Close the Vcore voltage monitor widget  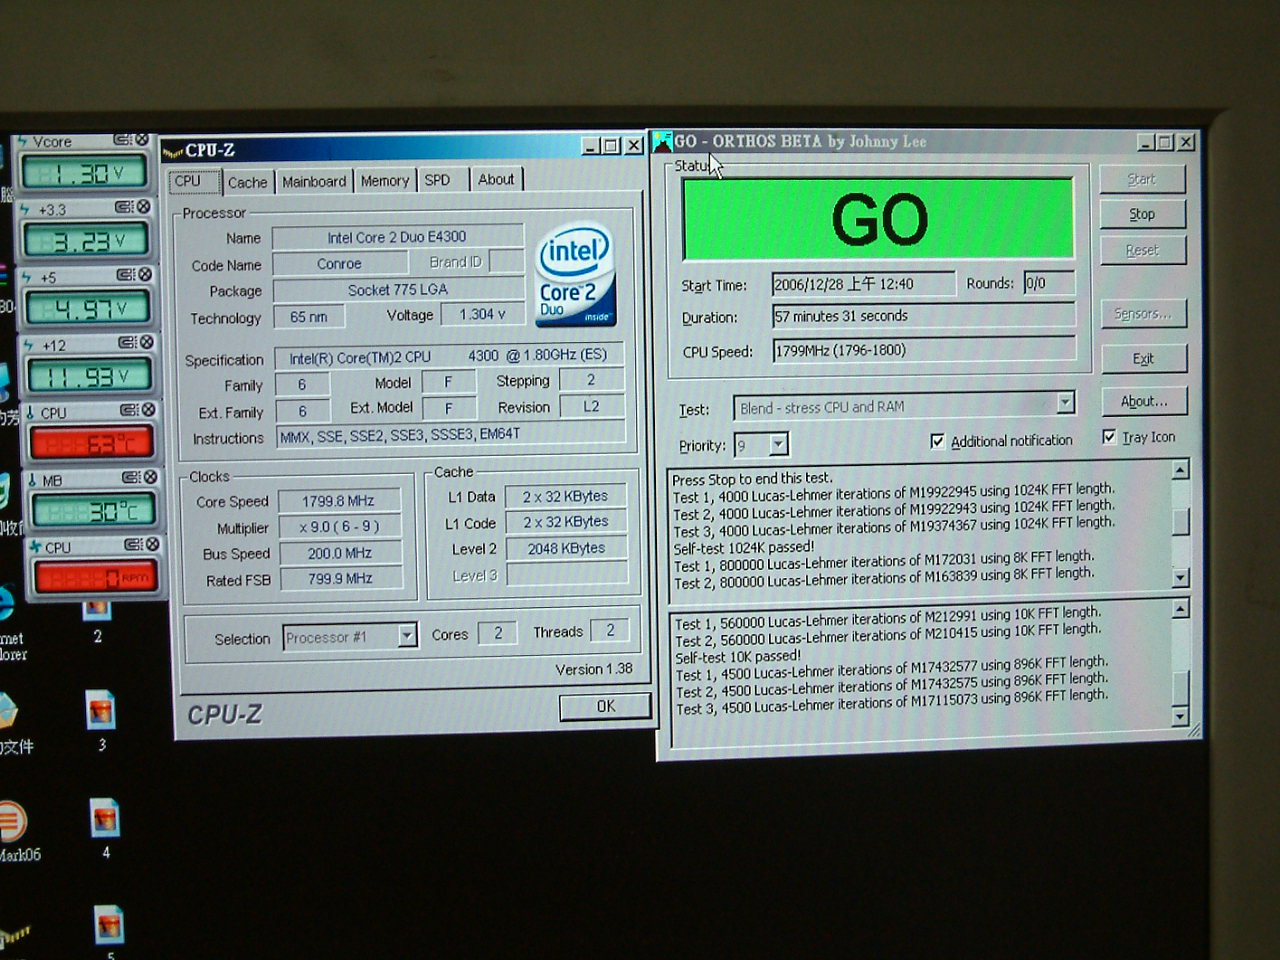click(142, 140)
